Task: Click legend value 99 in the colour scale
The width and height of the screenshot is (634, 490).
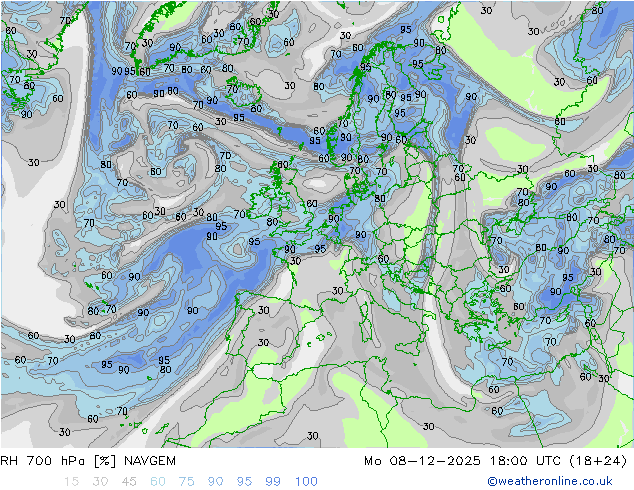Action: 273,482
